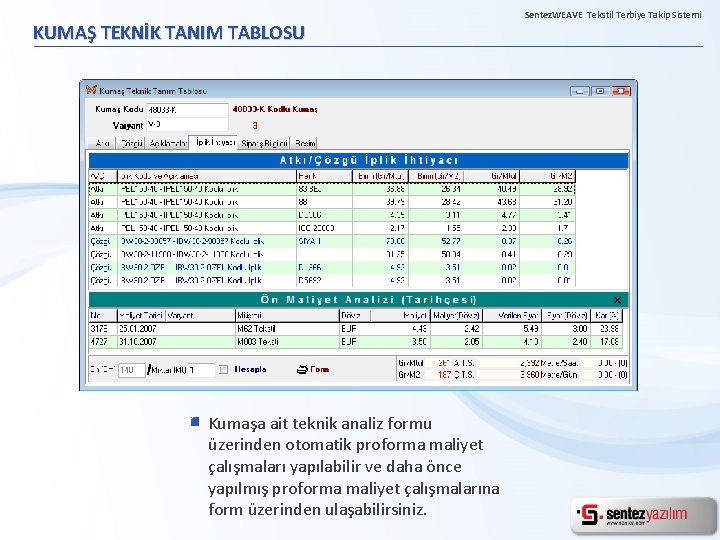Click the 52.77 cell in the Çözgü row

click(436, 241)
